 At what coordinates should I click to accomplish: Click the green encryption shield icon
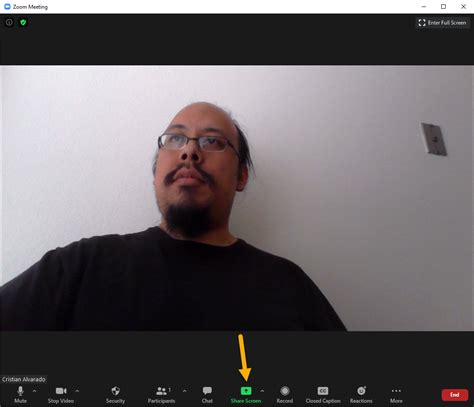coord(23,22)
